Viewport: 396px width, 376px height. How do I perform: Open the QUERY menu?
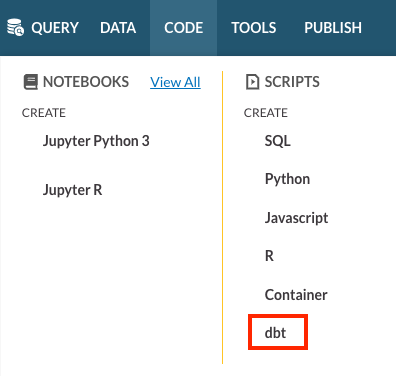pos(55,28)
